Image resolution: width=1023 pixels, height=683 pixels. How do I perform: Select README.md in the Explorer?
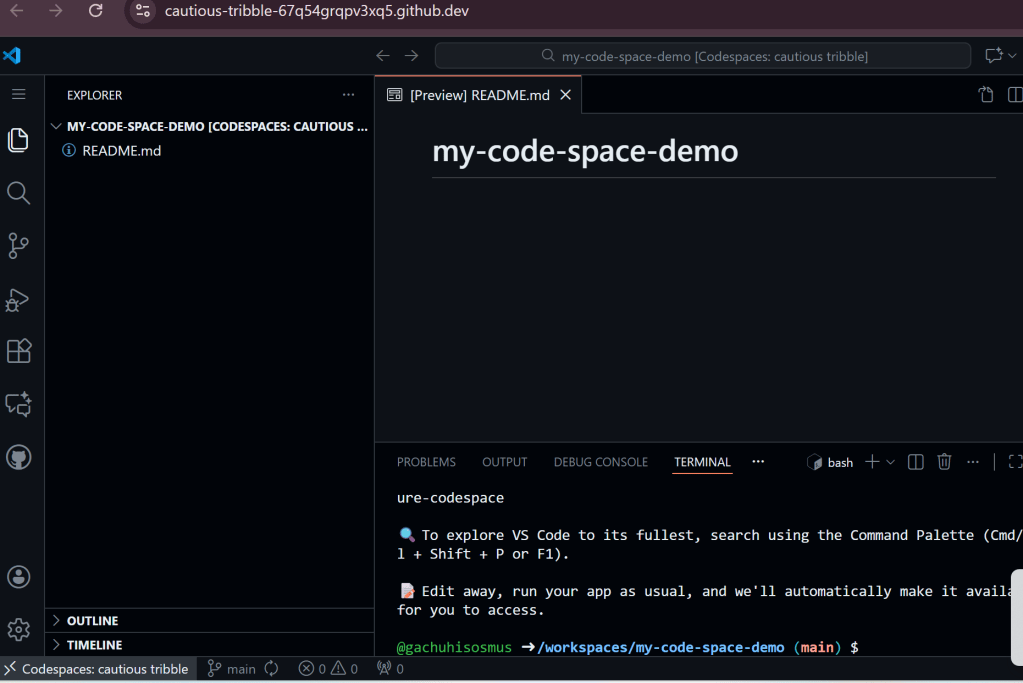(121, 151)
